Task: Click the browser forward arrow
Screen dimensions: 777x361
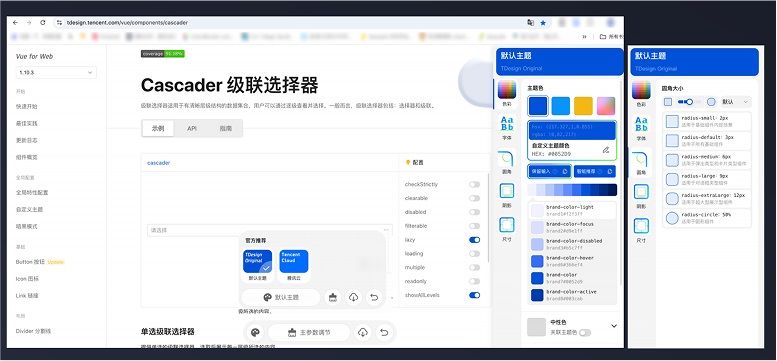Action: 29,23
